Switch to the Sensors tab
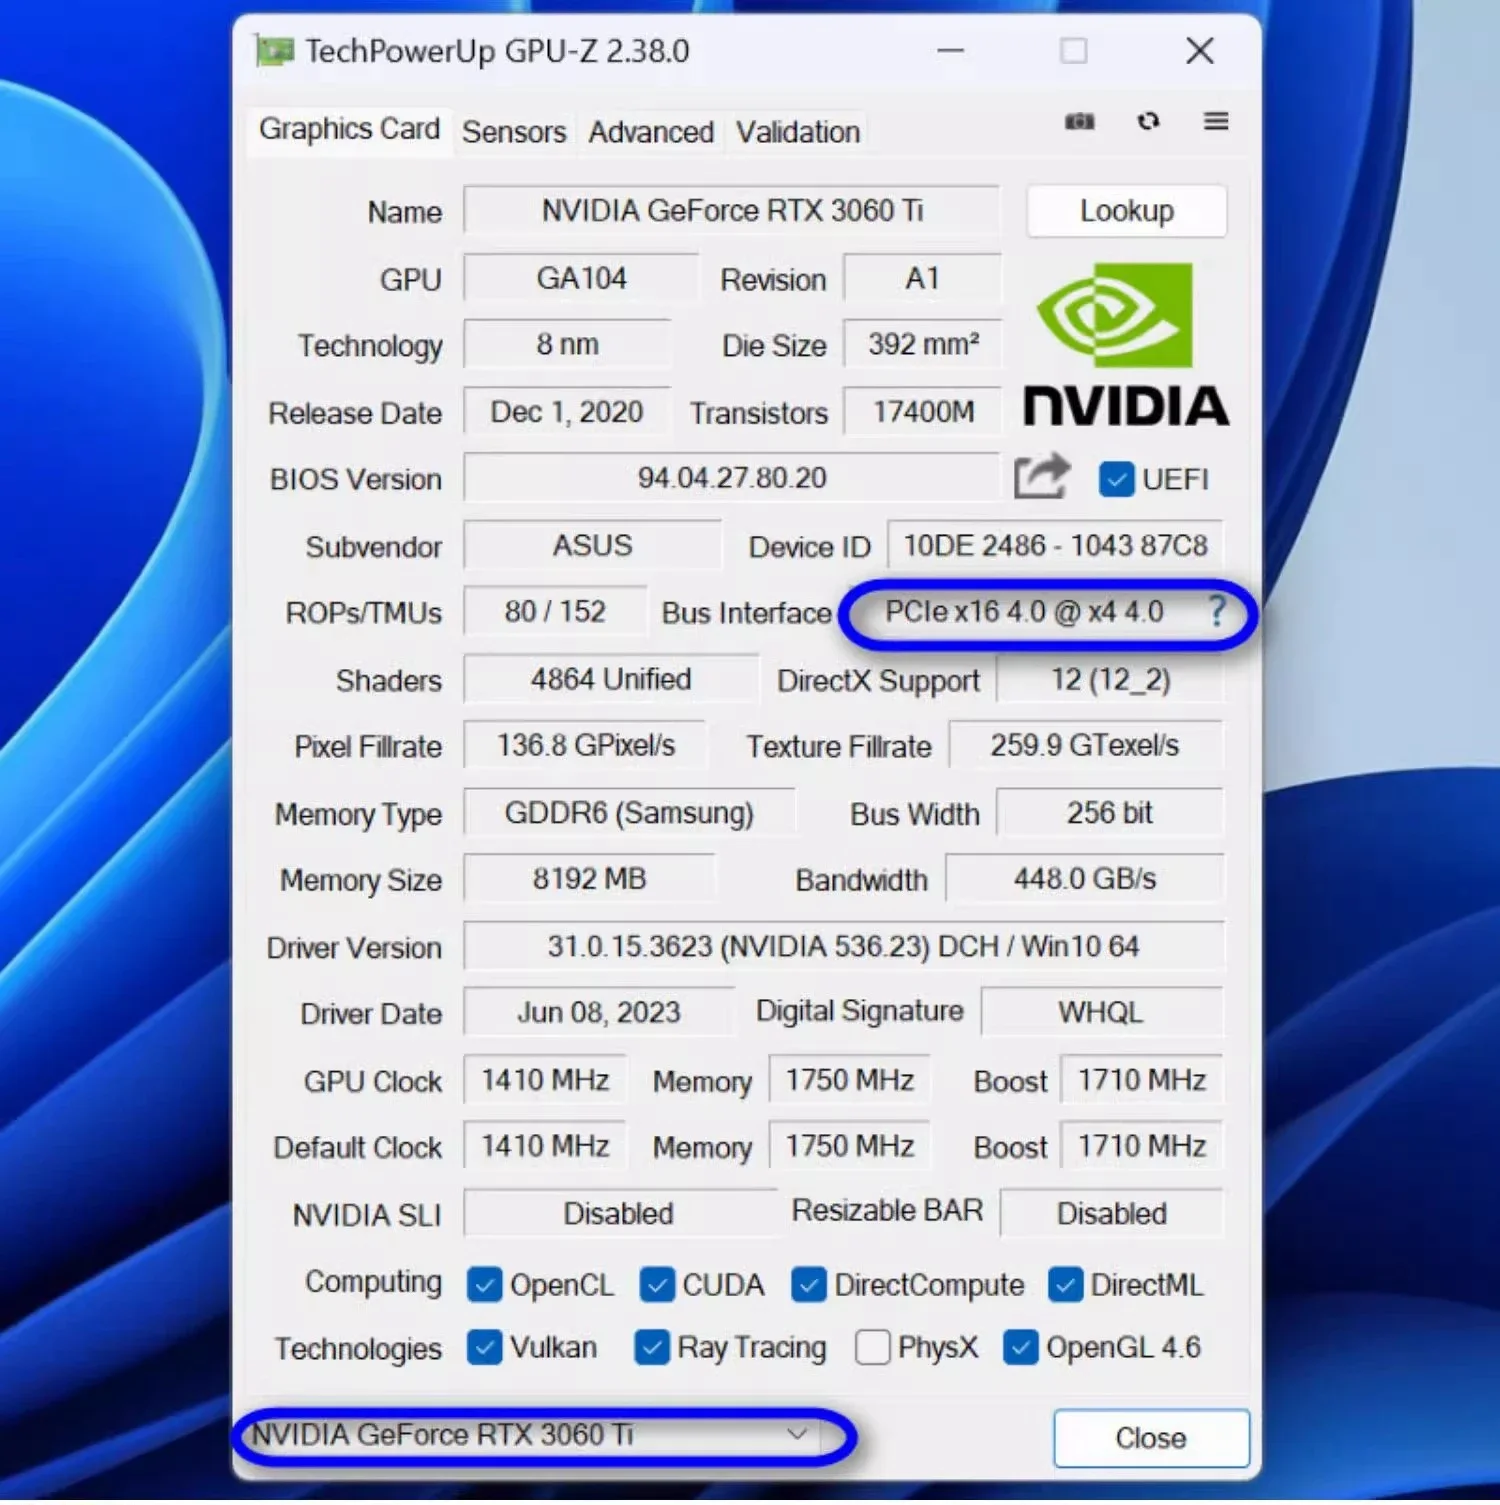1500x1505 pixels. coord(514,132)
